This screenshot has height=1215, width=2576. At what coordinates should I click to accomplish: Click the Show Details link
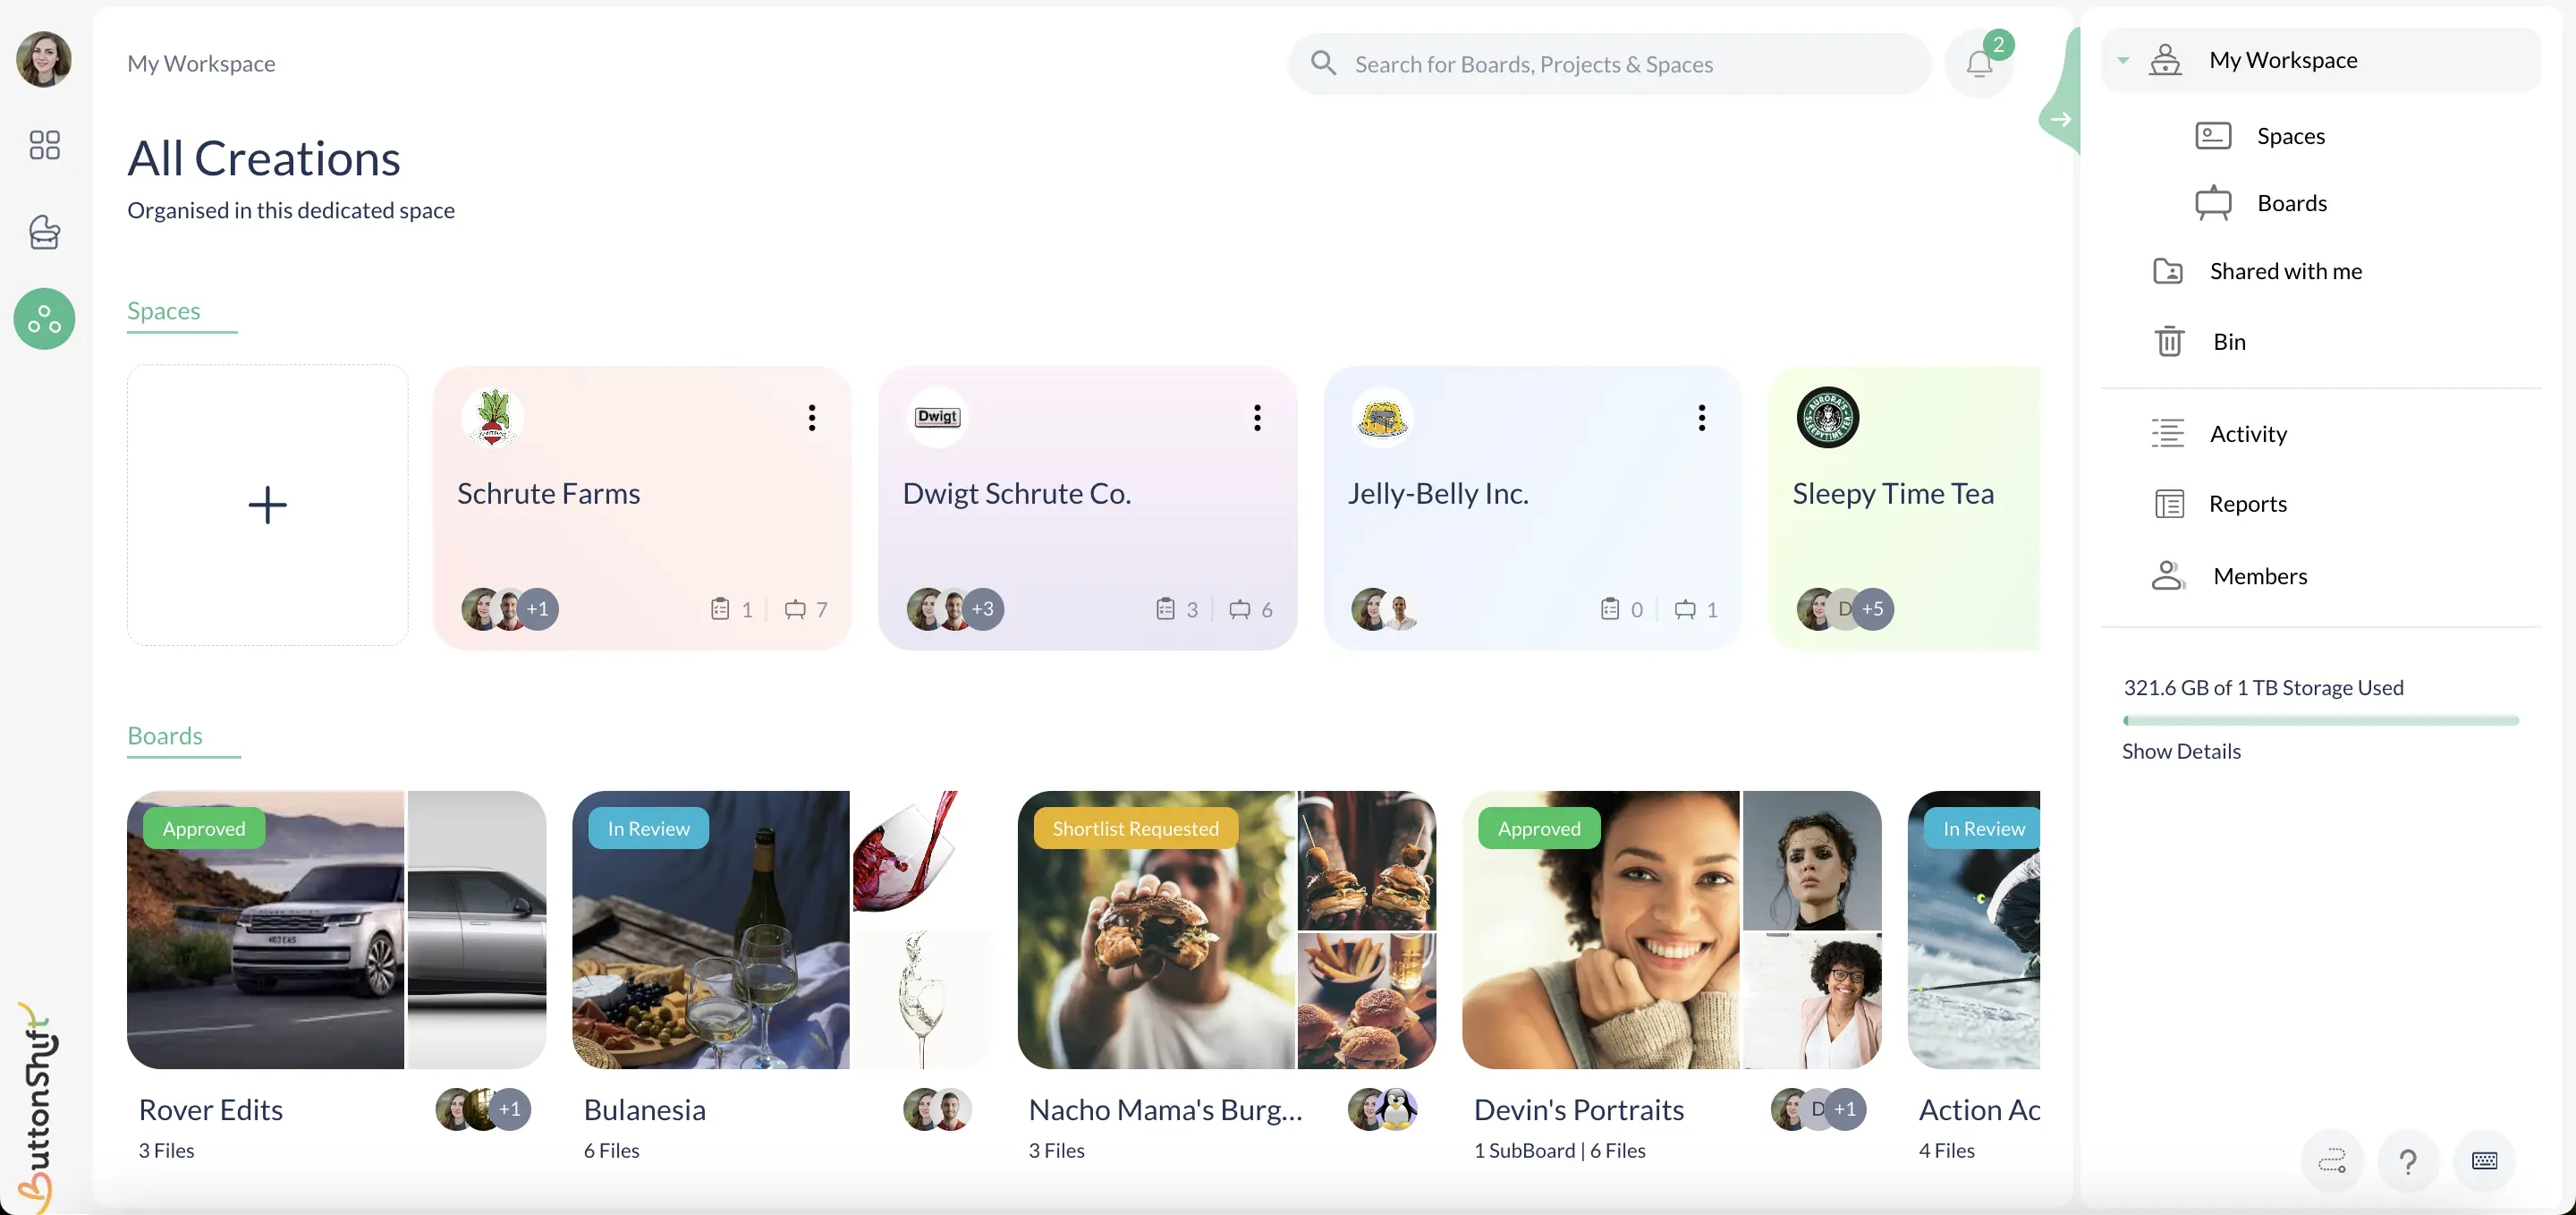tap(2181, 751)
